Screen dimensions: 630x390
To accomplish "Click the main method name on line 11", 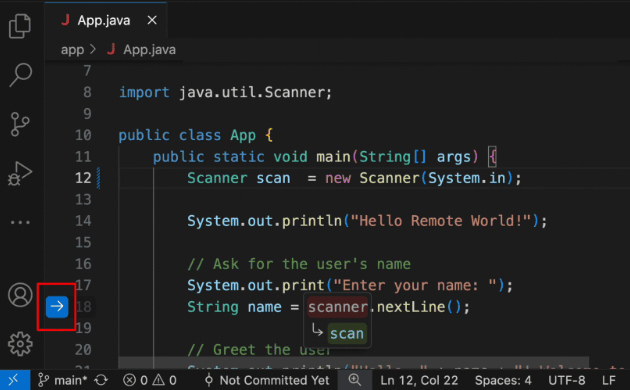I will (333, 157).
